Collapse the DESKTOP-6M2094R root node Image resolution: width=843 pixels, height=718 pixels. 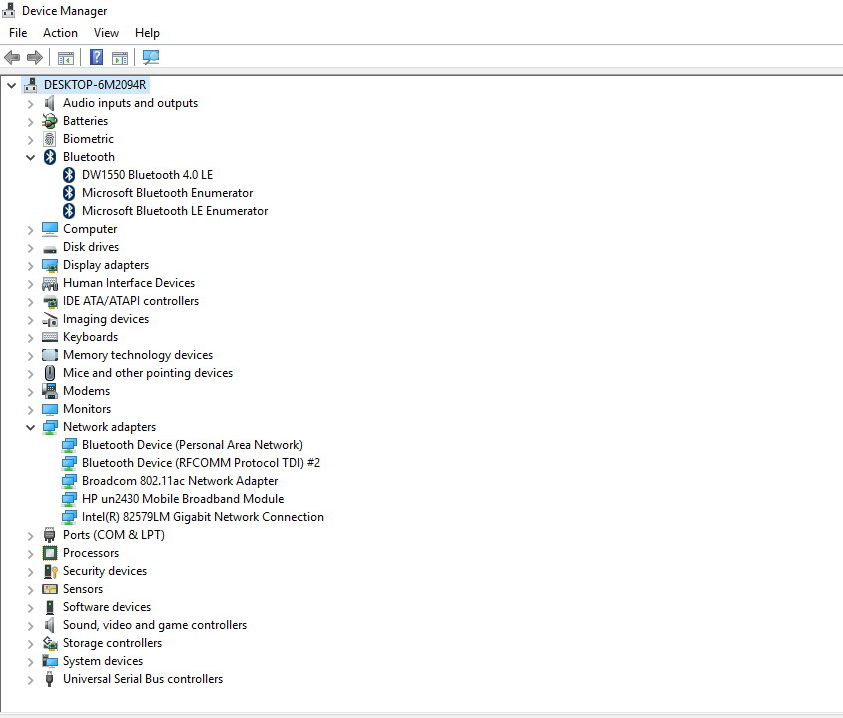[11, 85]
